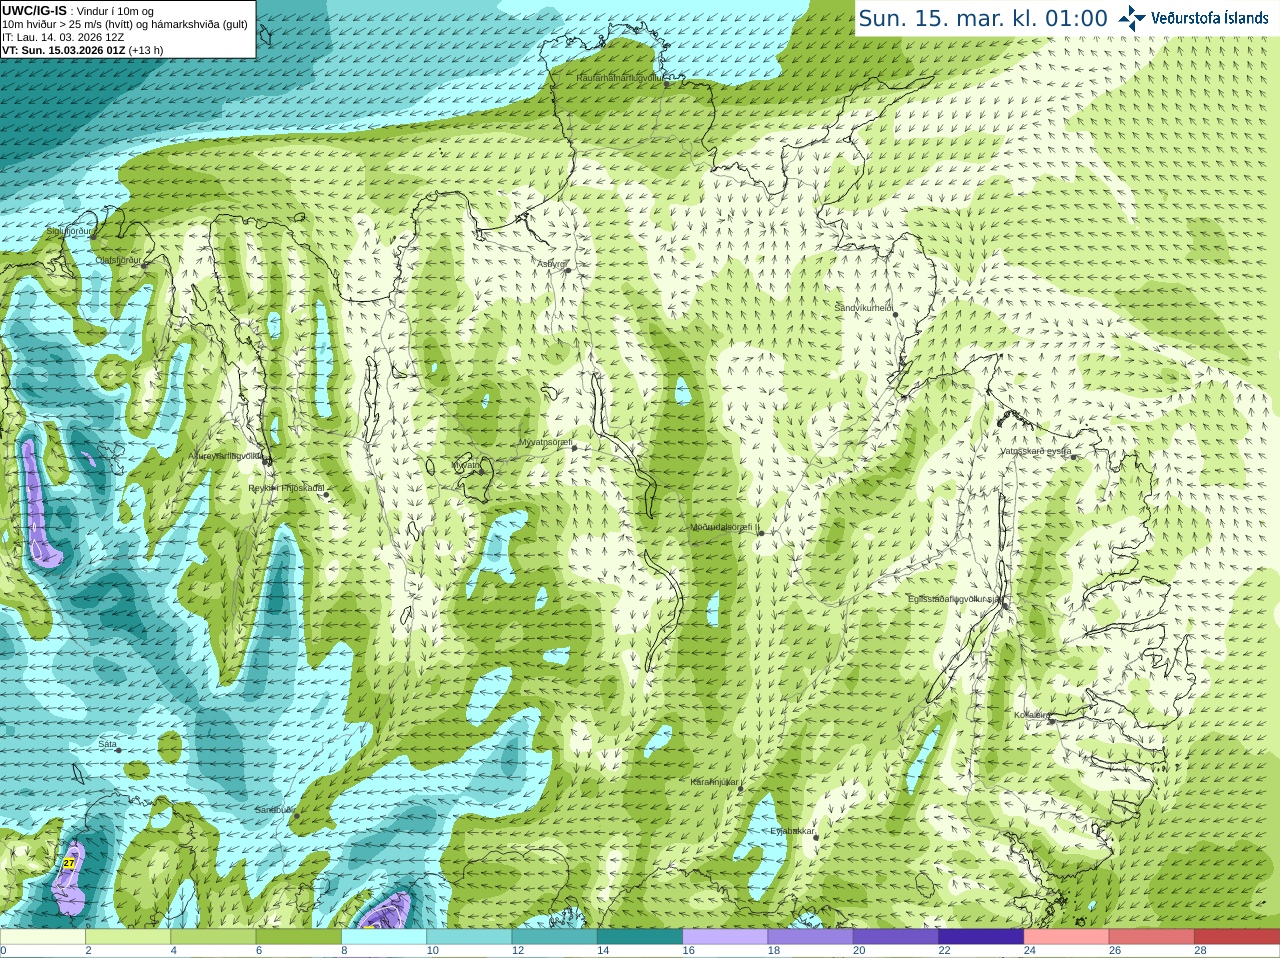Pick the light cyan 8–10 m/s legend swatch
Screen dimensions: 1280x958
384,937
